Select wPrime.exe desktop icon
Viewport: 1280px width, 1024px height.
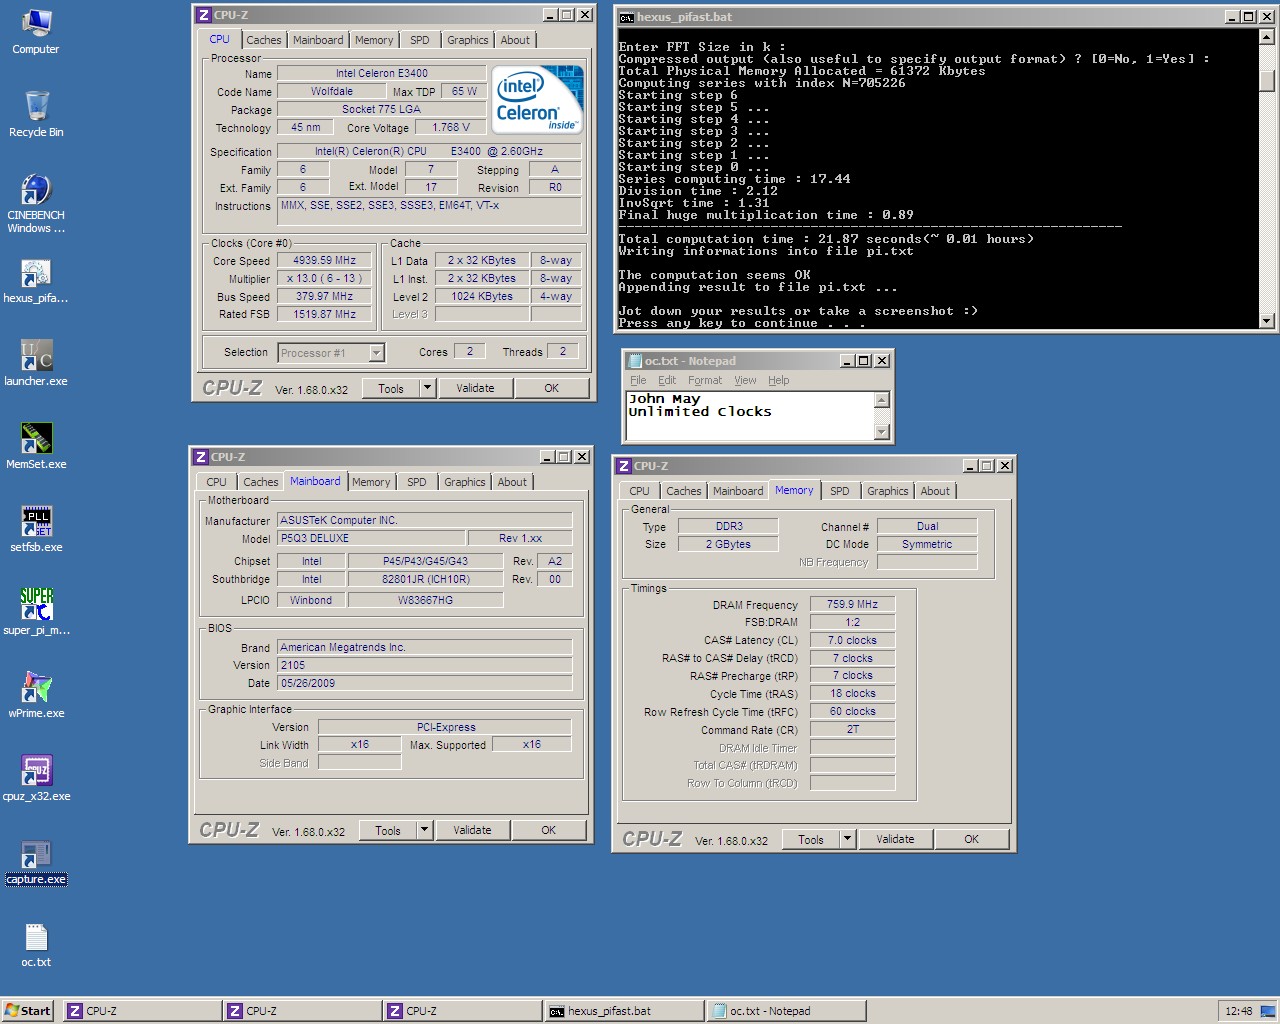pyautogui.click(x=36, y=695)
